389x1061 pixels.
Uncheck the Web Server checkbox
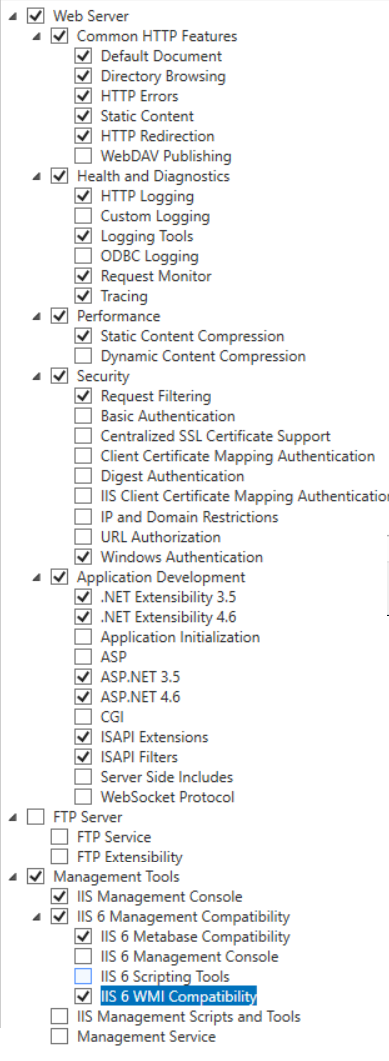pos(36,15)
